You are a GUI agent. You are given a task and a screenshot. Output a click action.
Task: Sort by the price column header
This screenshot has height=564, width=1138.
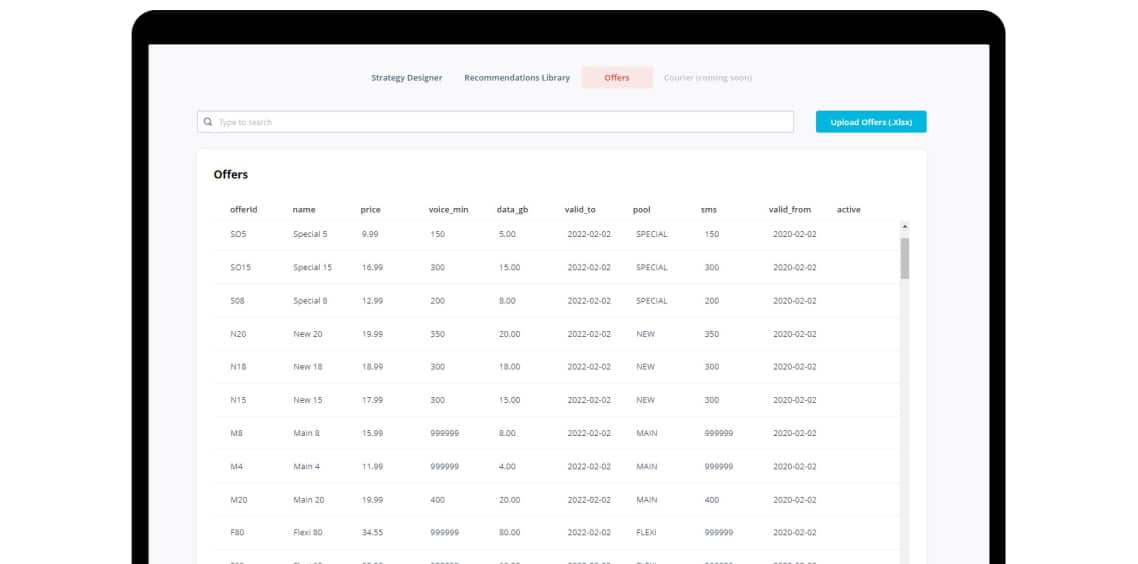tap(370, 210)
